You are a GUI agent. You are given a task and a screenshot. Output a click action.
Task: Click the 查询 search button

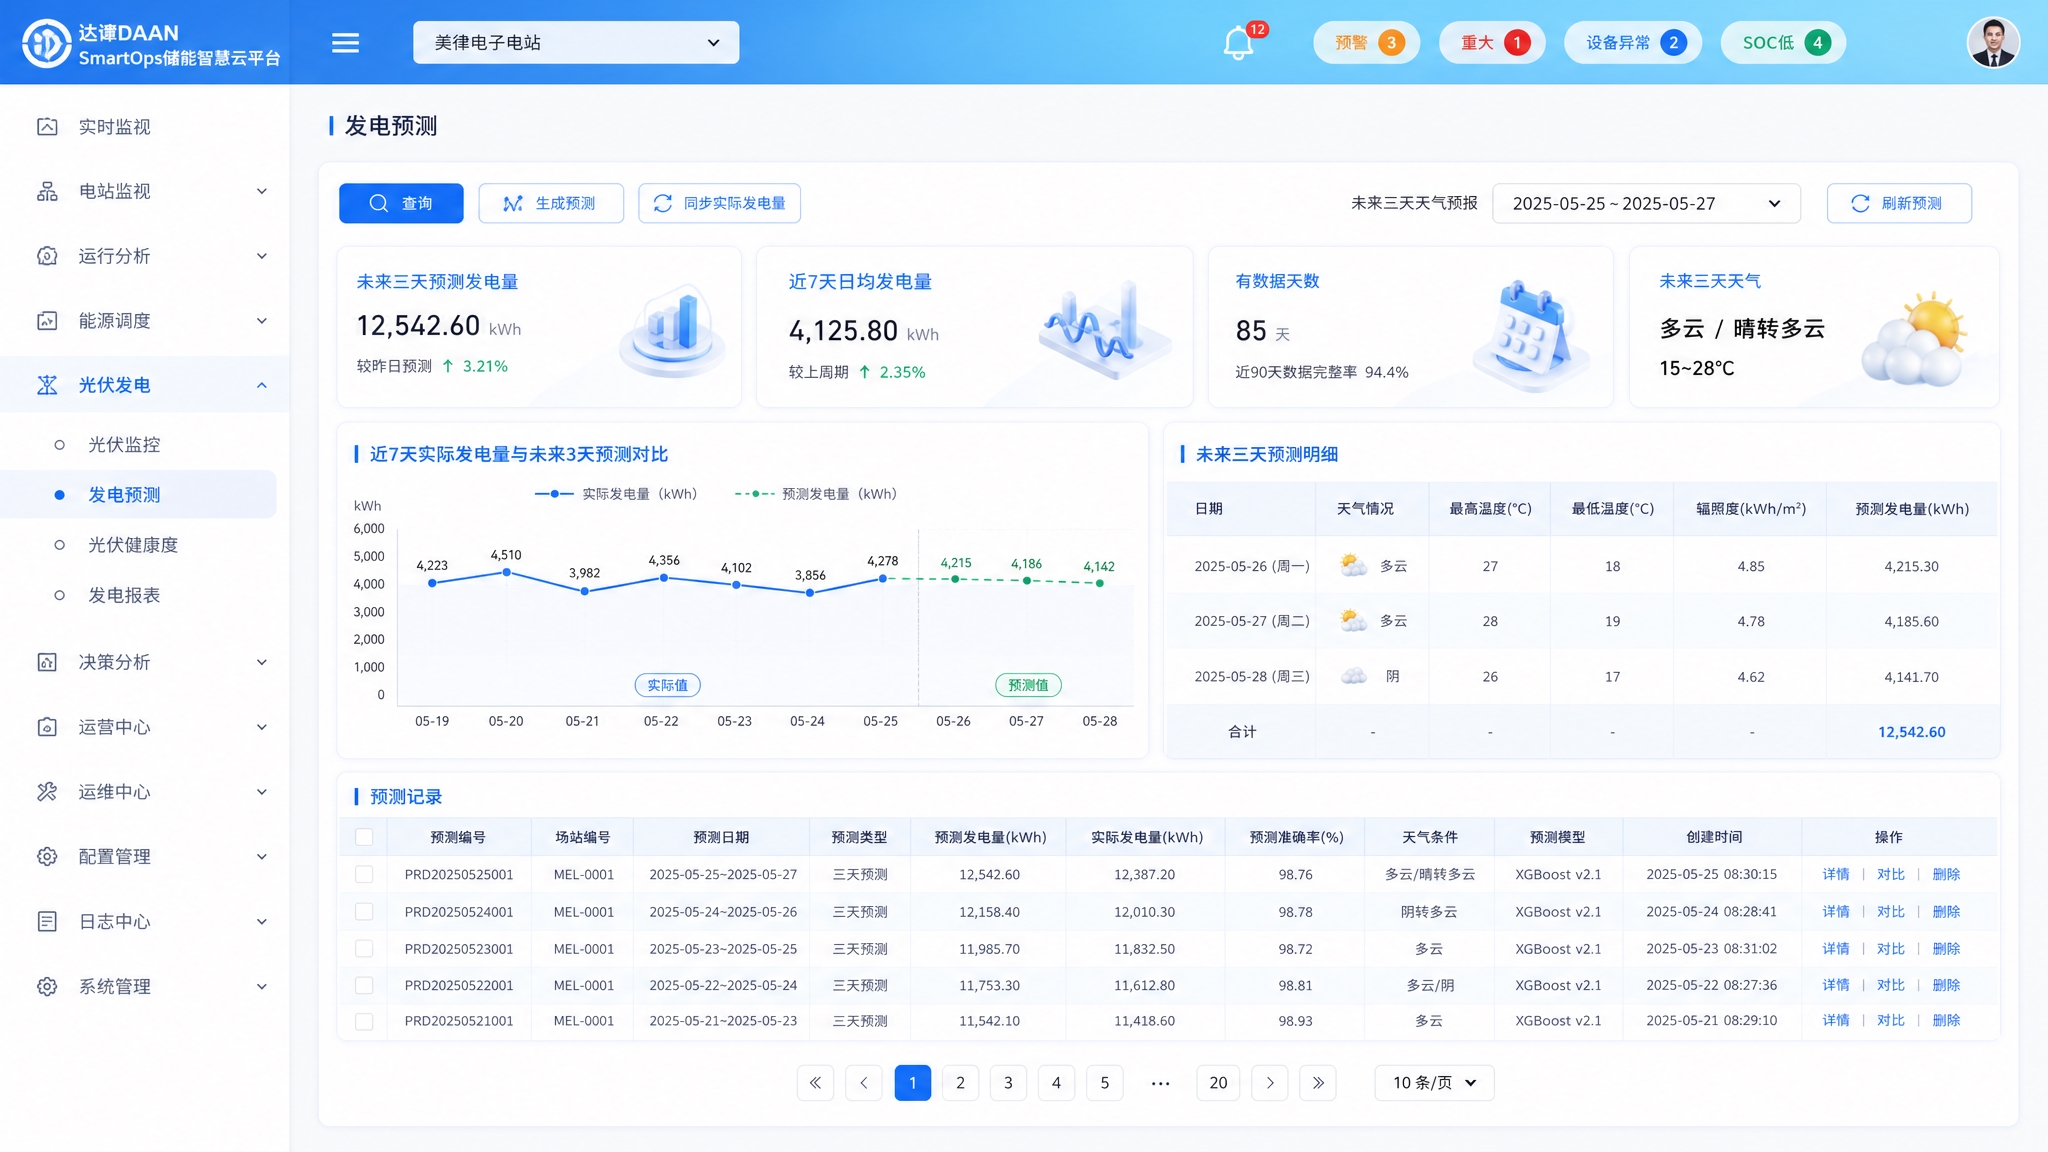(401, 203)
